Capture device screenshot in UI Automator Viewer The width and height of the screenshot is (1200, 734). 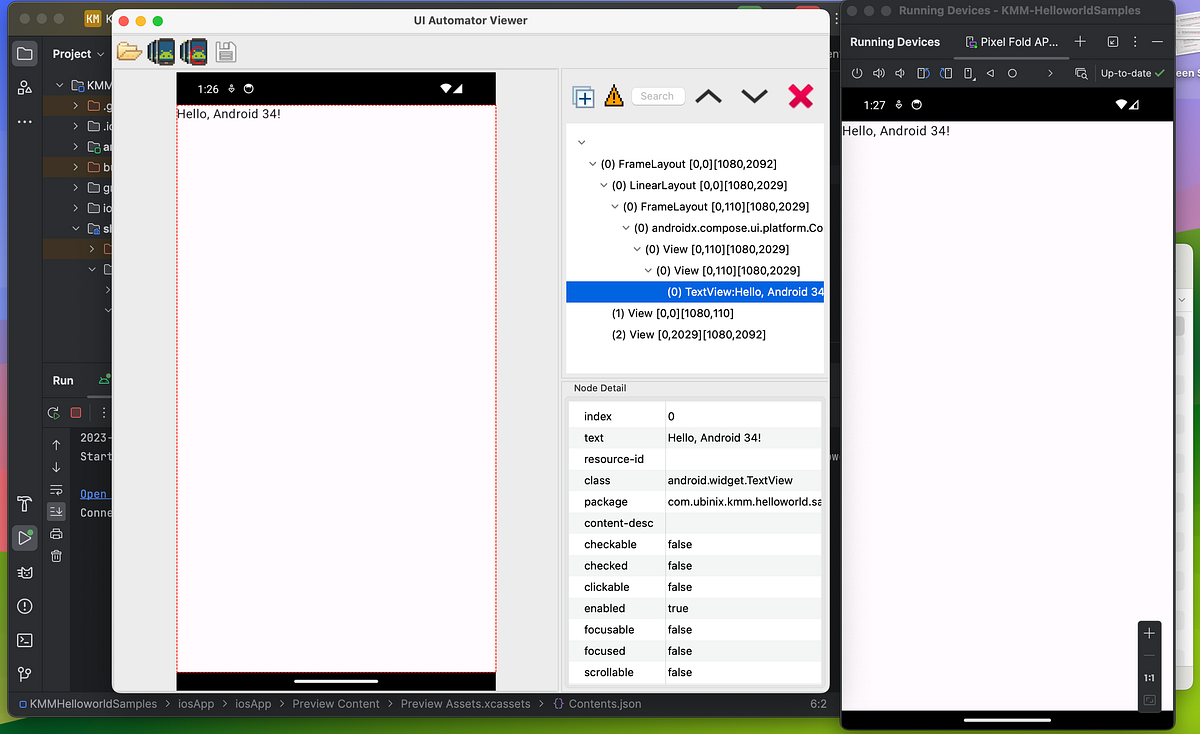pyautogui.click(x=160, y=51)
